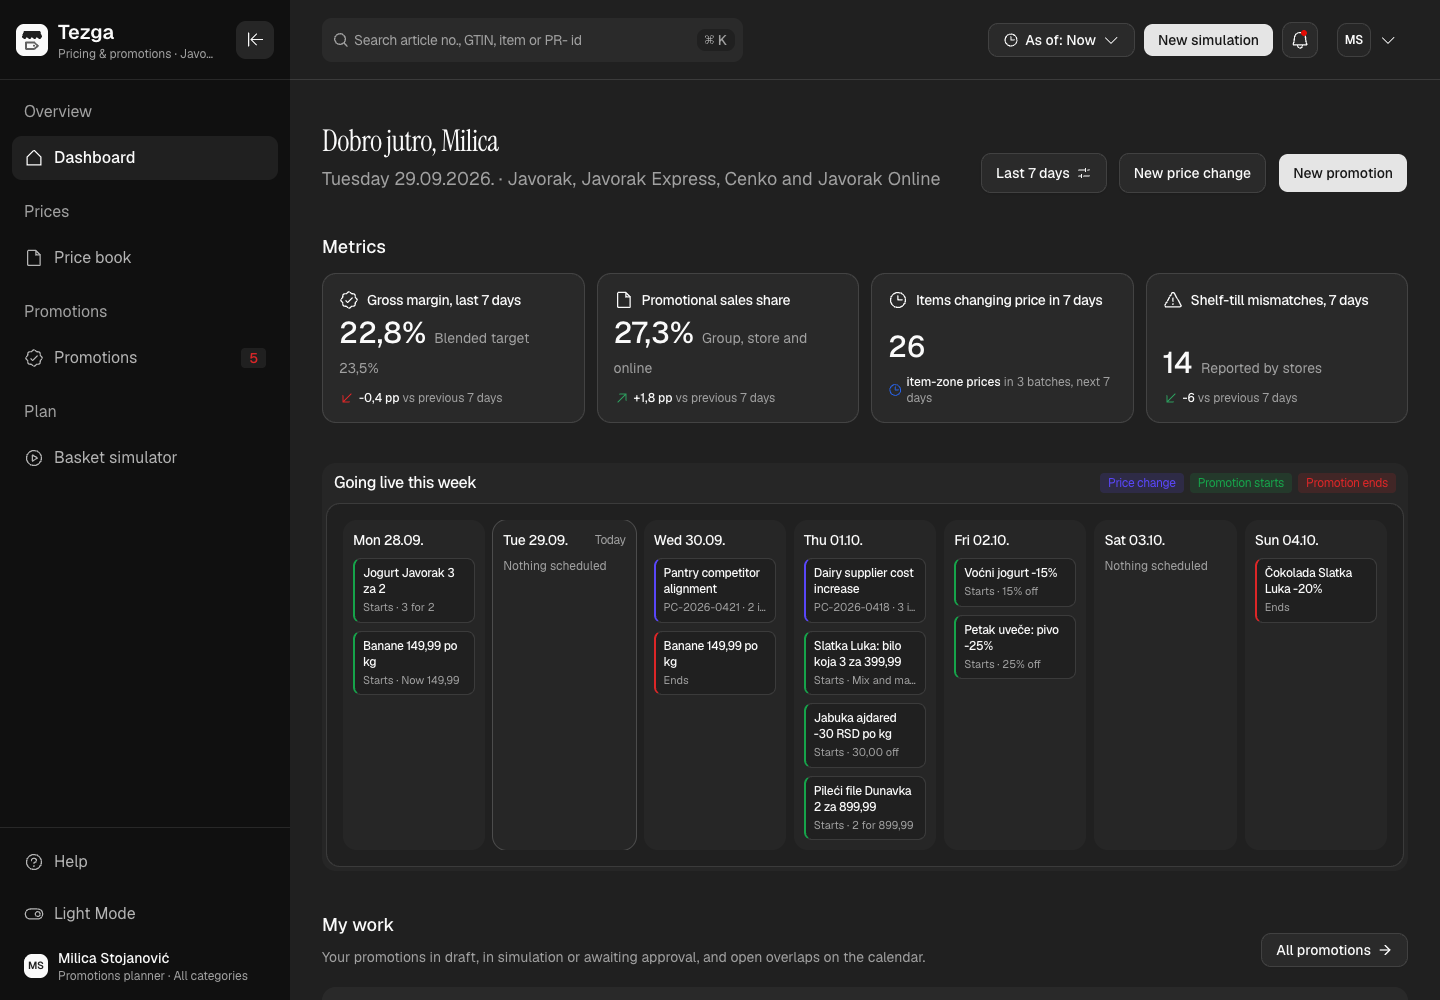This screenshot has height=1000, width=1440.
Task: Click the red 5 badge beside Promotions
Action: tap(253, 358)
